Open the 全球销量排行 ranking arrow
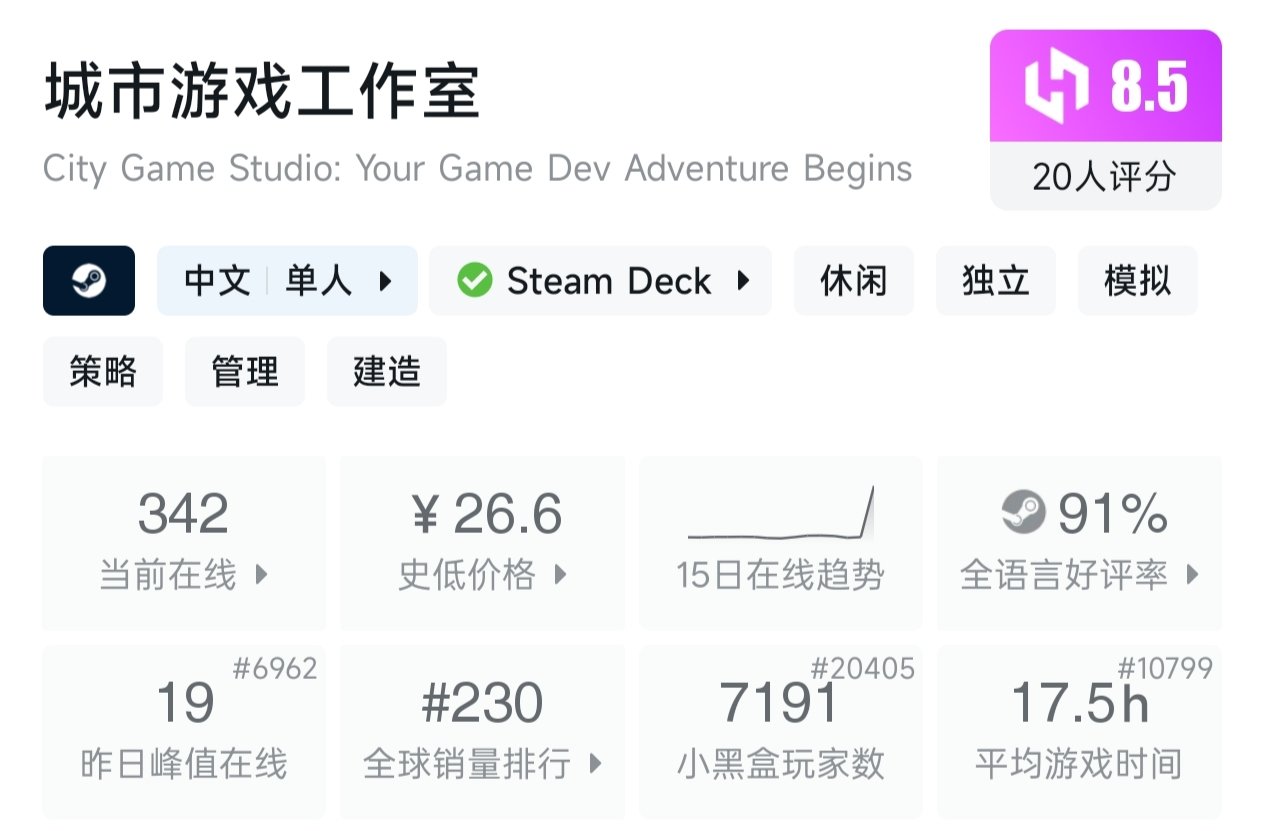The image size is (1264, 831). tap(596, 765)
